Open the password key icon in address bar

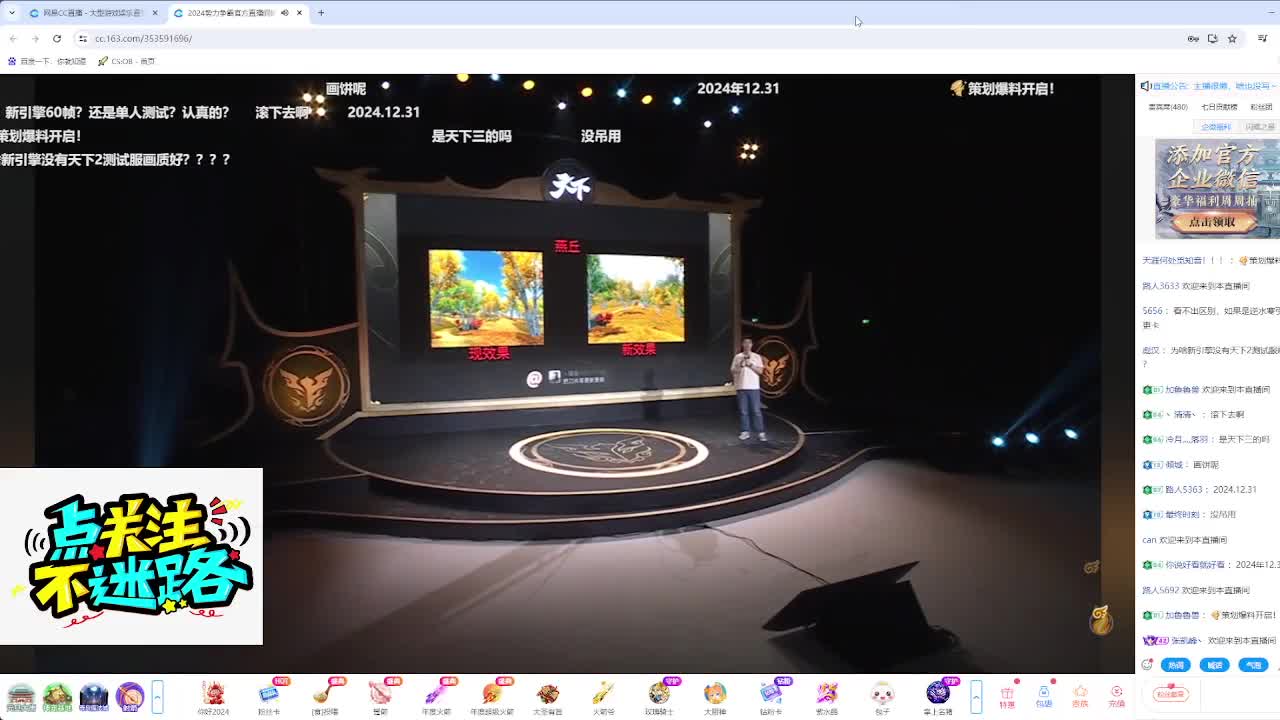[1193, 38]
